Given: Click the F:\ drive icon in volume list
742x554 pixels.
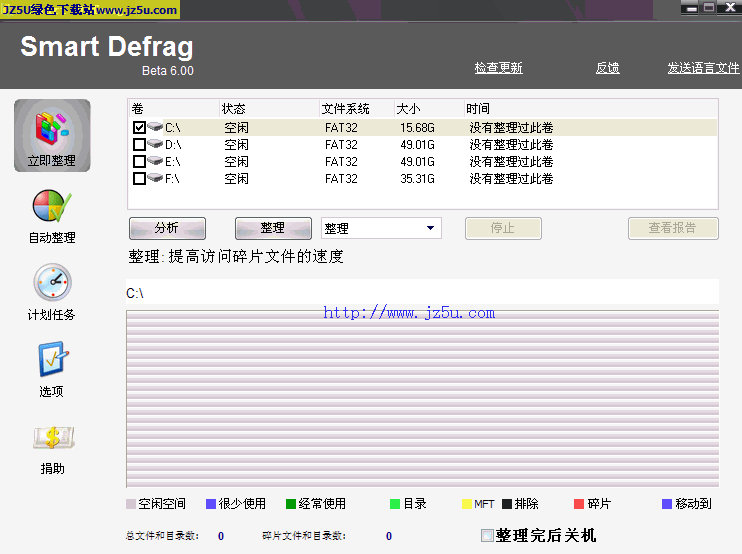Looking at the screenshot, I should coord(155,177).
